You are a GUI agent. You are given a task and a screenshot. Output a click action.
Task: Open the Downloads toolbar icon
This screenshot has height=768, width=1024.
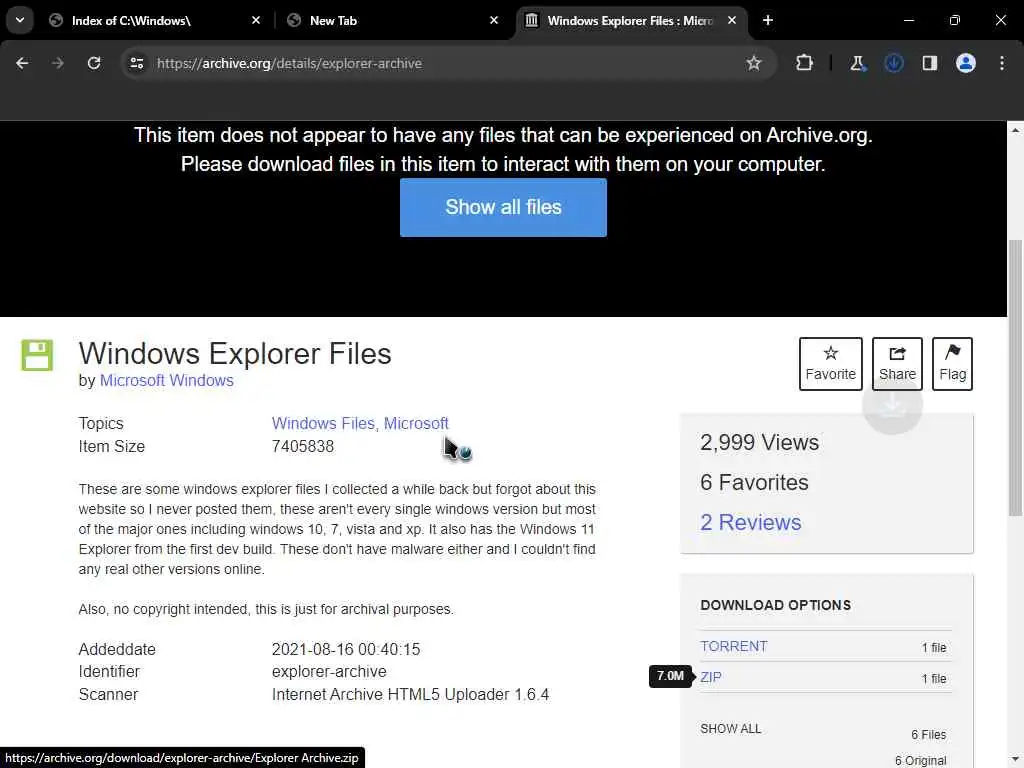tap(894, 63)
